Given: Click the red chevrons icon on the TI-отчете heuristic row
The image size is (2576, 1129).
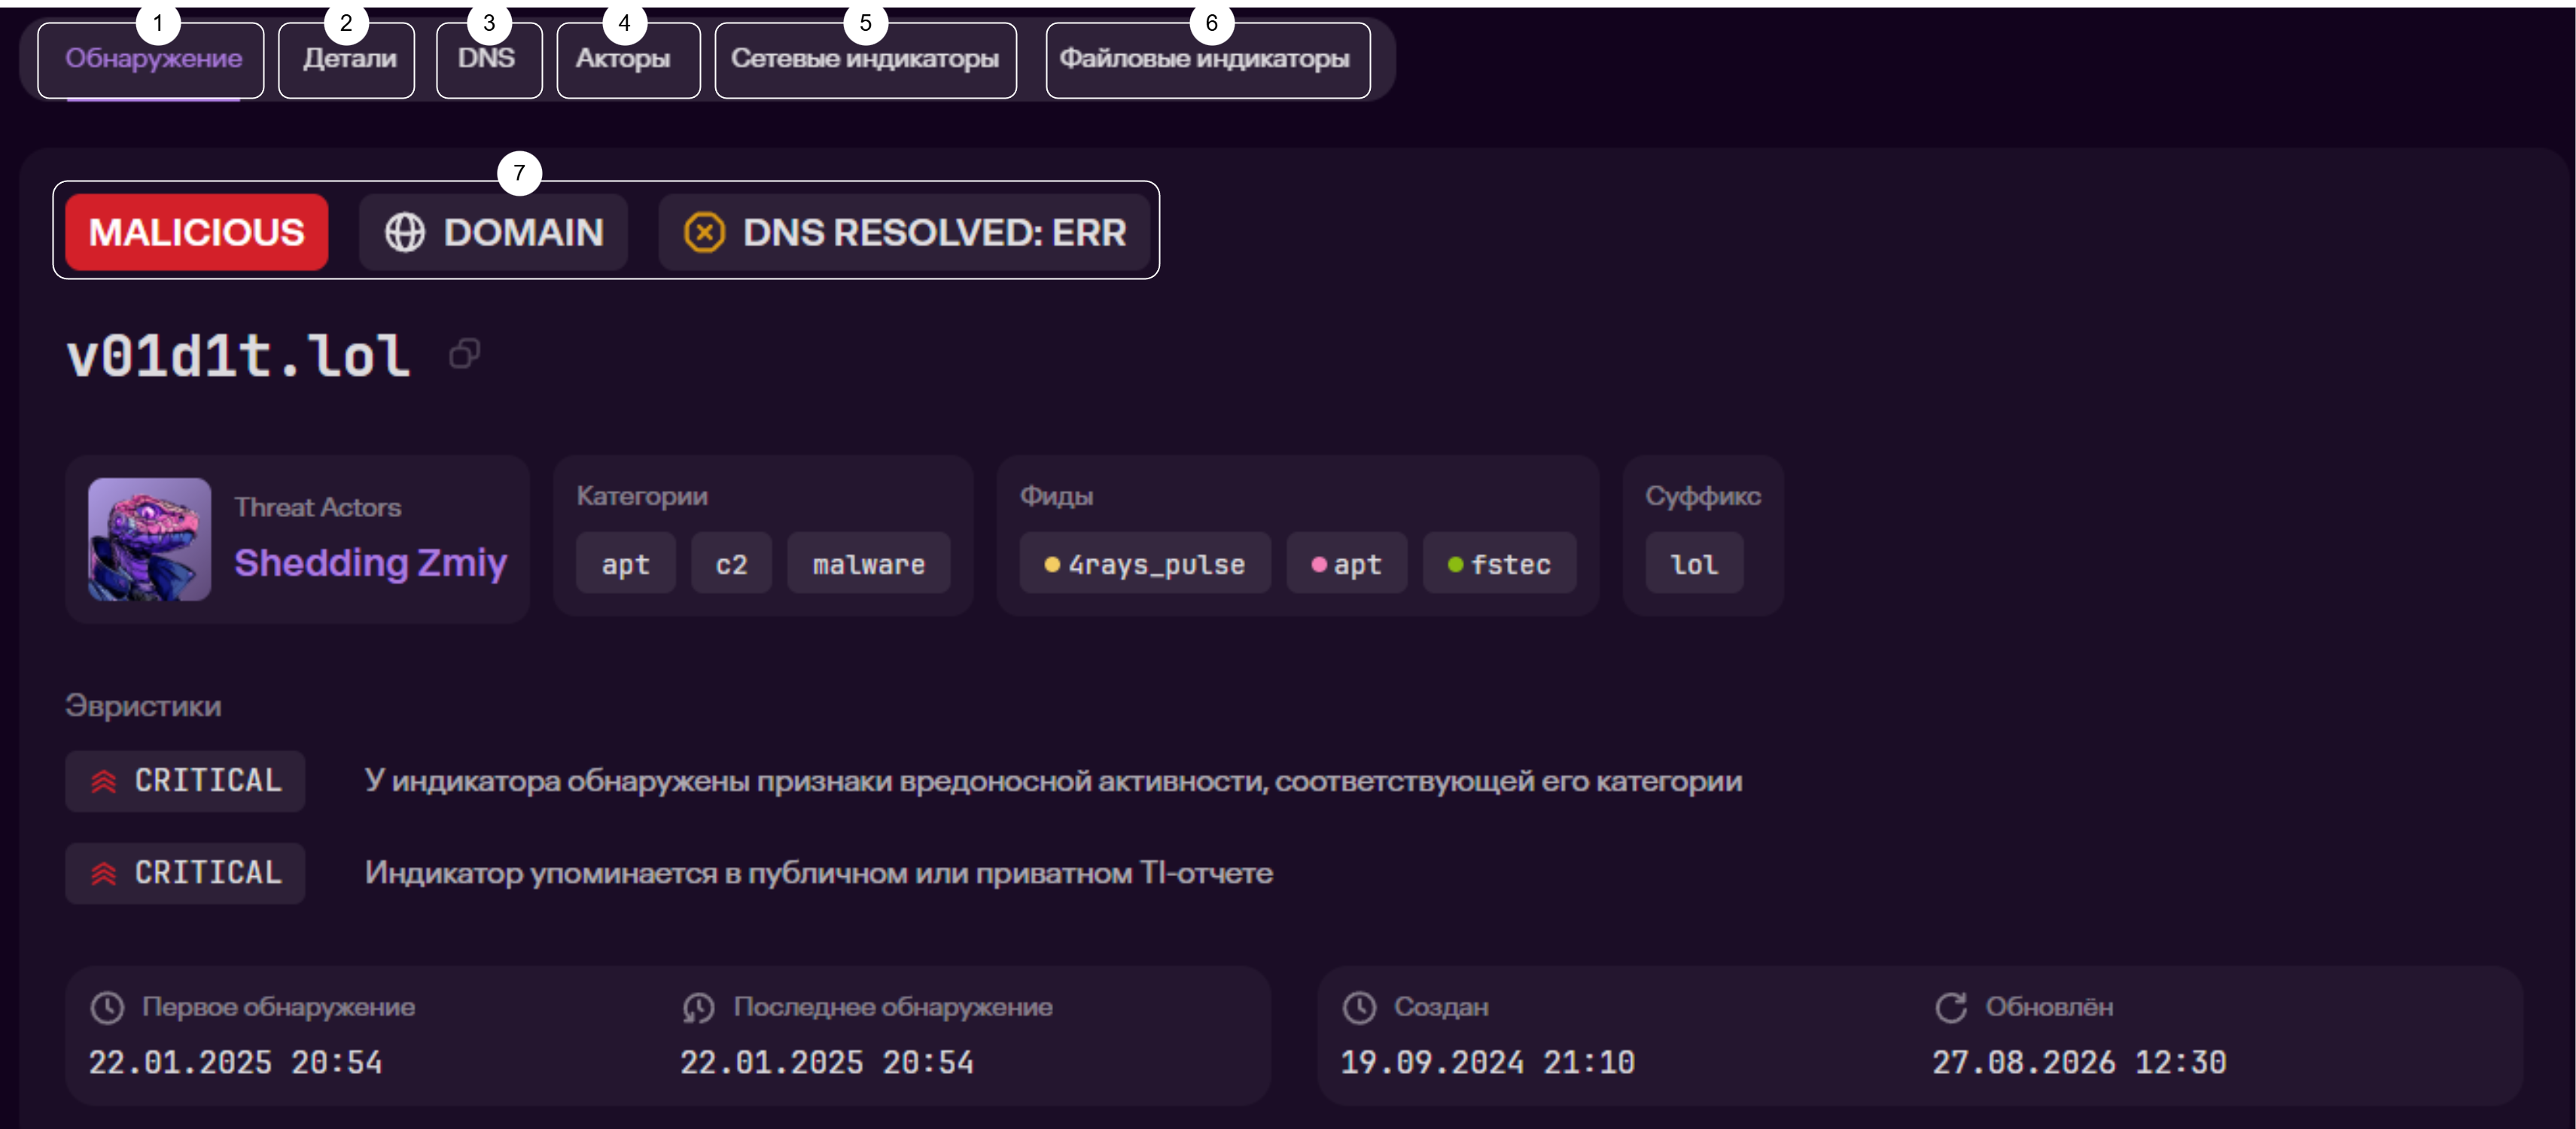Looking at the screenshot, I should pos(104,873).
